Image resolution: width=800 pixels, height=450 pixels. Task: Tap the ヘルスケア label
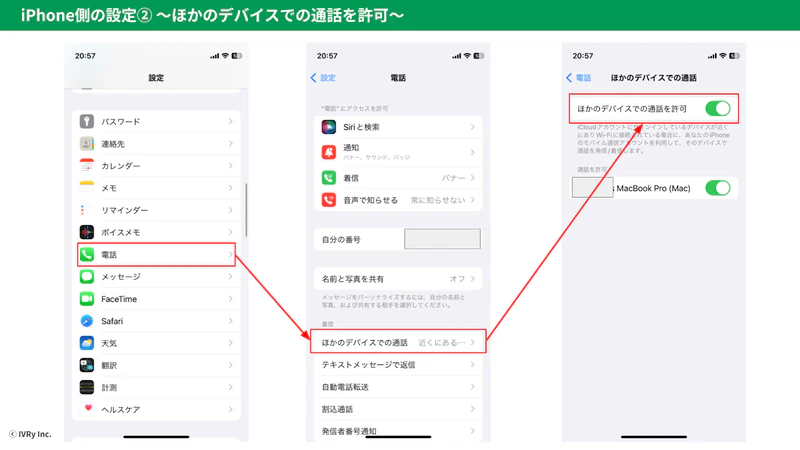pos(120,410)
